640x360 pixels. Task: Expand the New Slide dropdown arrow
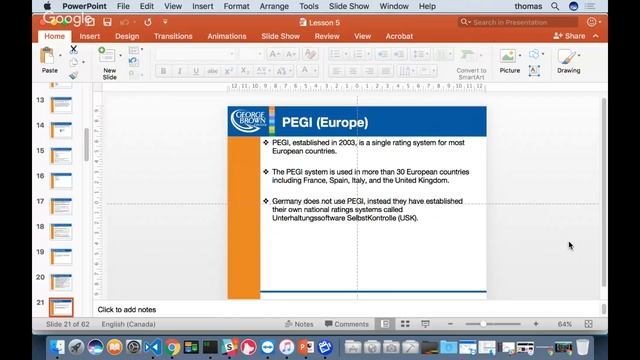pos(120,55)
